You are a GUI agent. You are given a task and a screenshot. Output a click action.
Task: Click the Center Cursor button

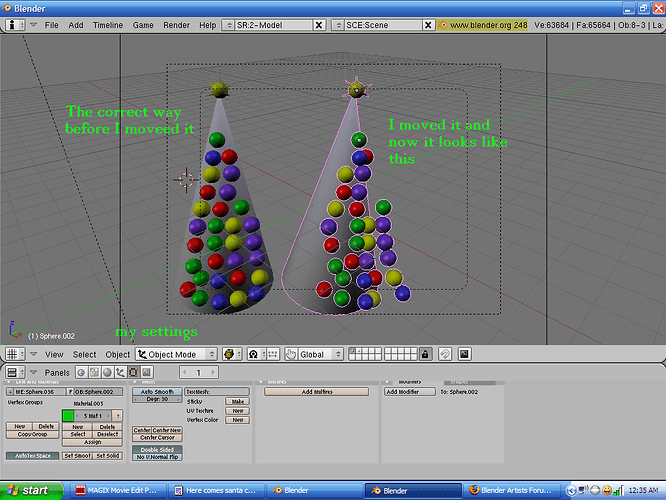pyautogui.click(x=157, y=438)
